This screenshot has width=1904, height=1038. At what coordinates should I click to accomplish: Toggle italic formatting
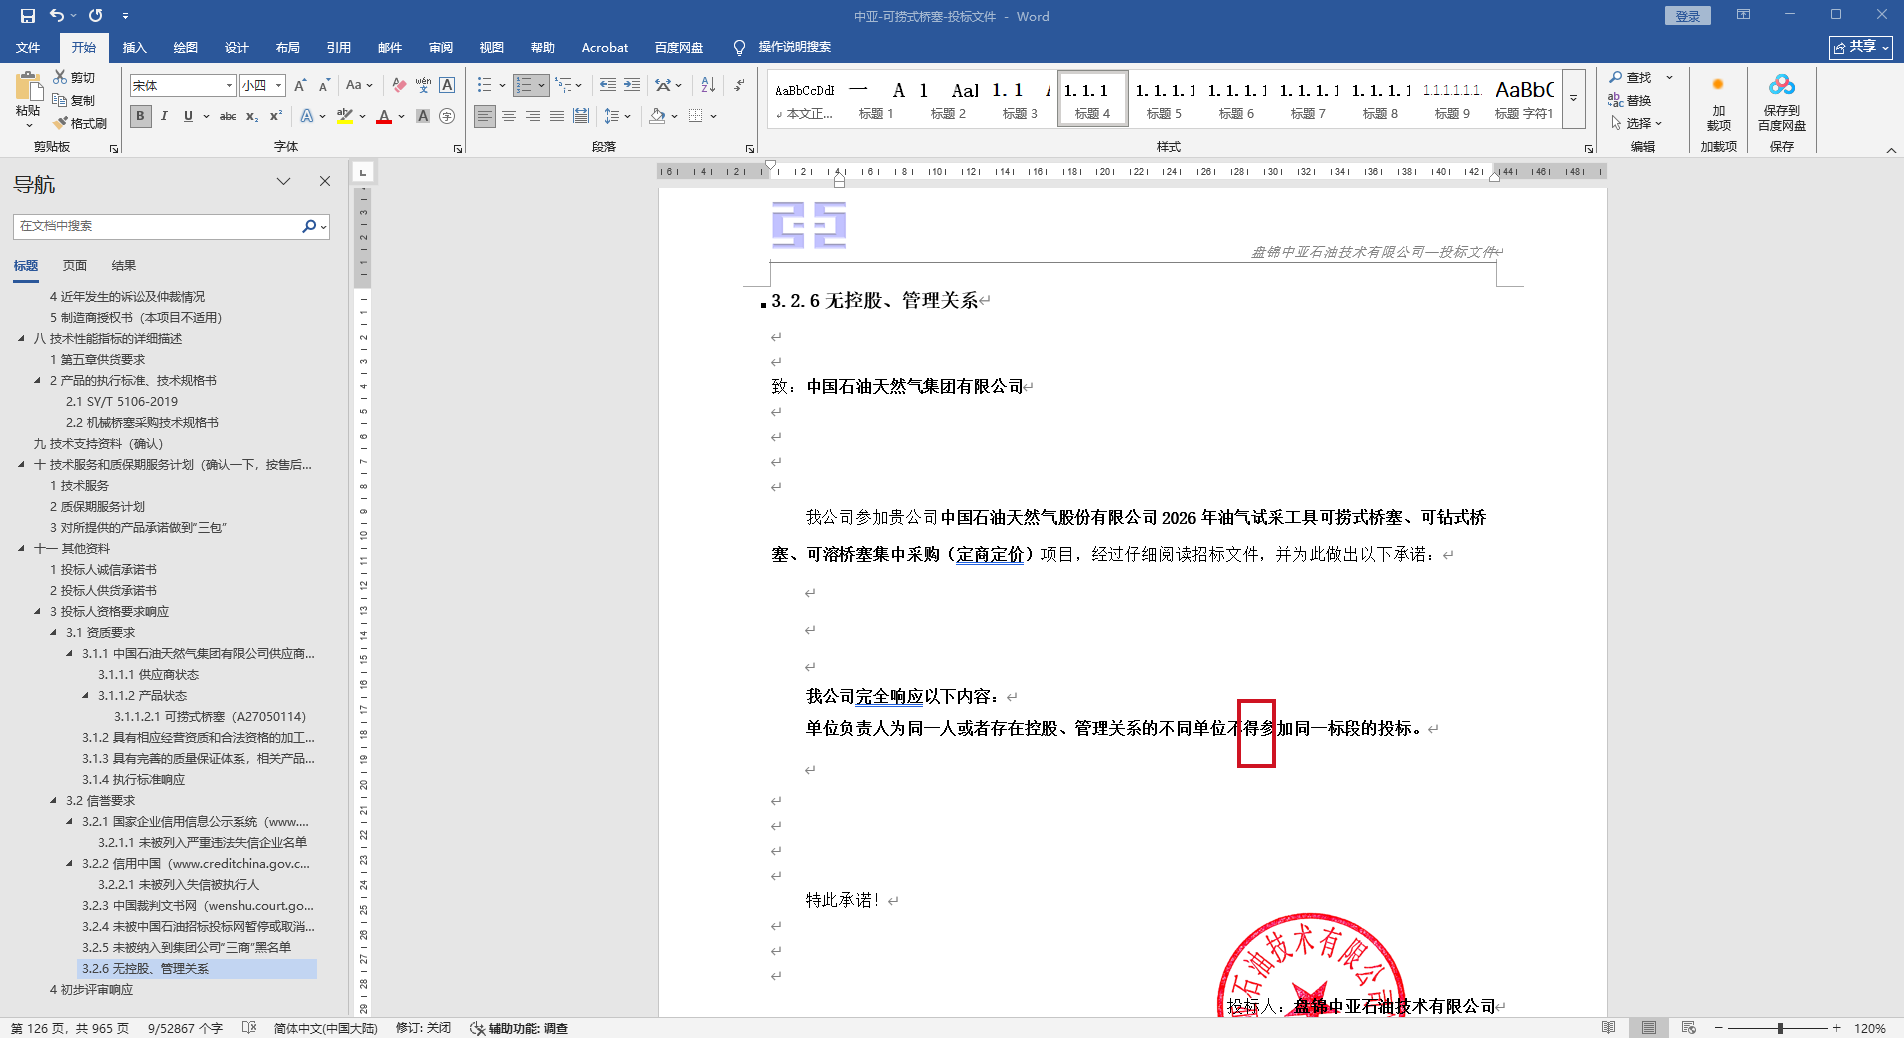(164, 116)
